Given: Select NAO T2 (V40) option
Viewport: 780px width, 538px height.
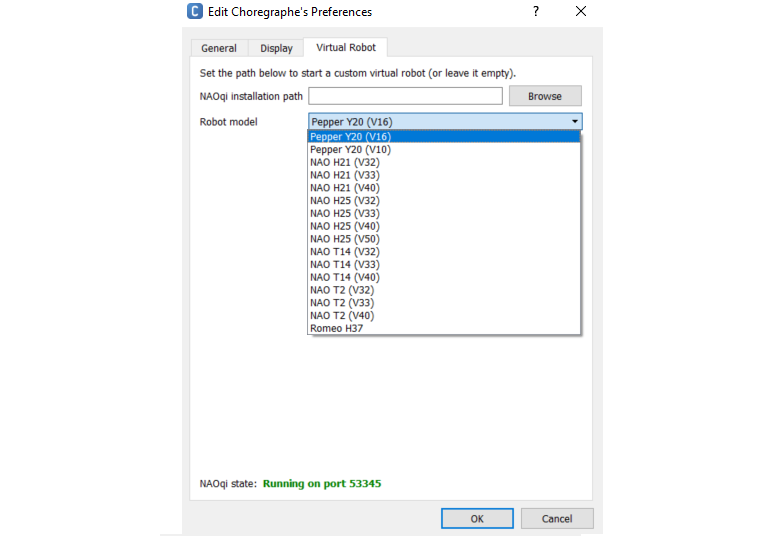Looking at the screenshot, I should coord(444,315).
